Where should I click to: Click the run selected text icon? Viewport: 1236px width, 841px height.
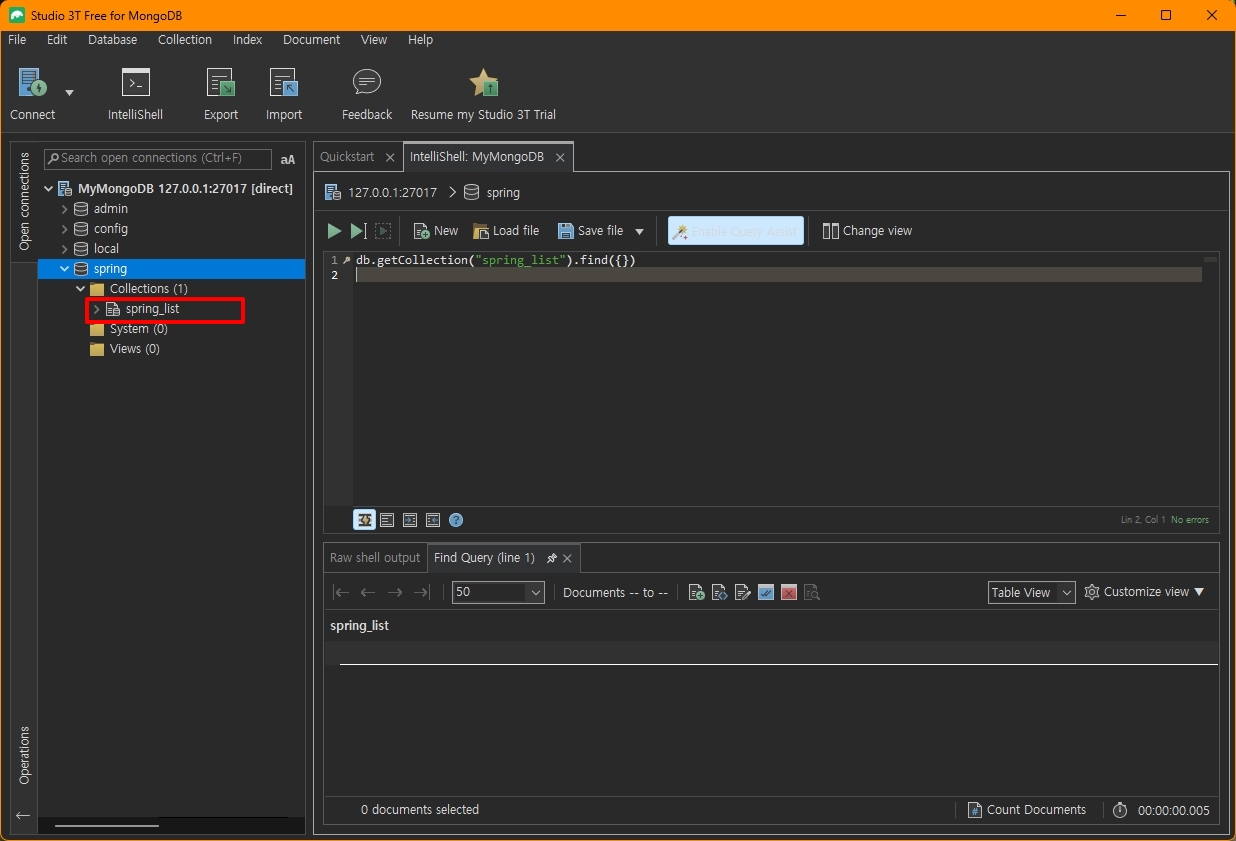tap(383, 231)
